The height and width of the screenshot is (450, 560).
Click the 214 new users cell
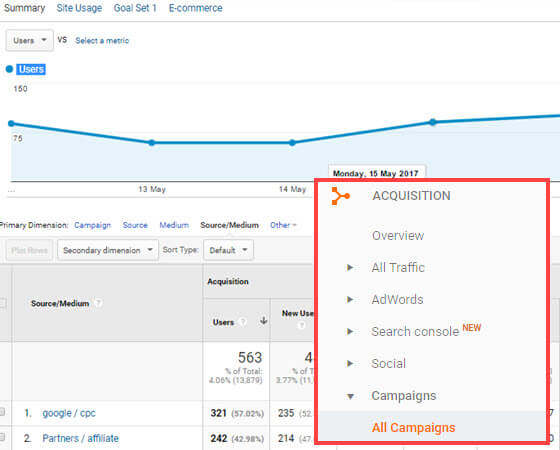click(x=286, y=438)
